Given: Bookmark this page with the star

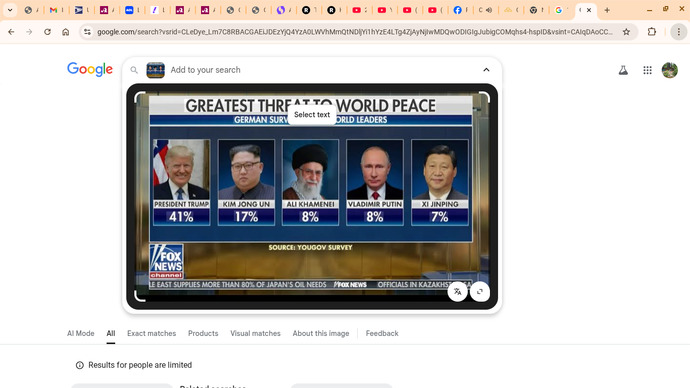Looking at the screenshot, I should (x=626, y=32).
